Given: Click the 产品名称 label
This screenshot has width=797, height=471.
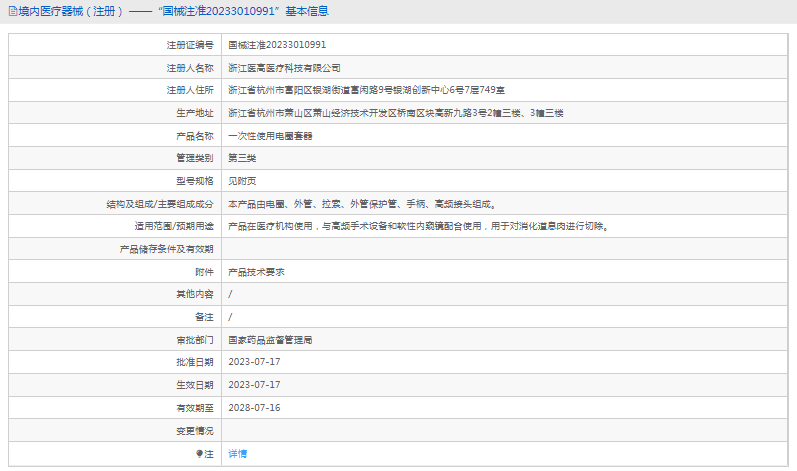Looking at the screenshot, I should (x=195, y=136).
